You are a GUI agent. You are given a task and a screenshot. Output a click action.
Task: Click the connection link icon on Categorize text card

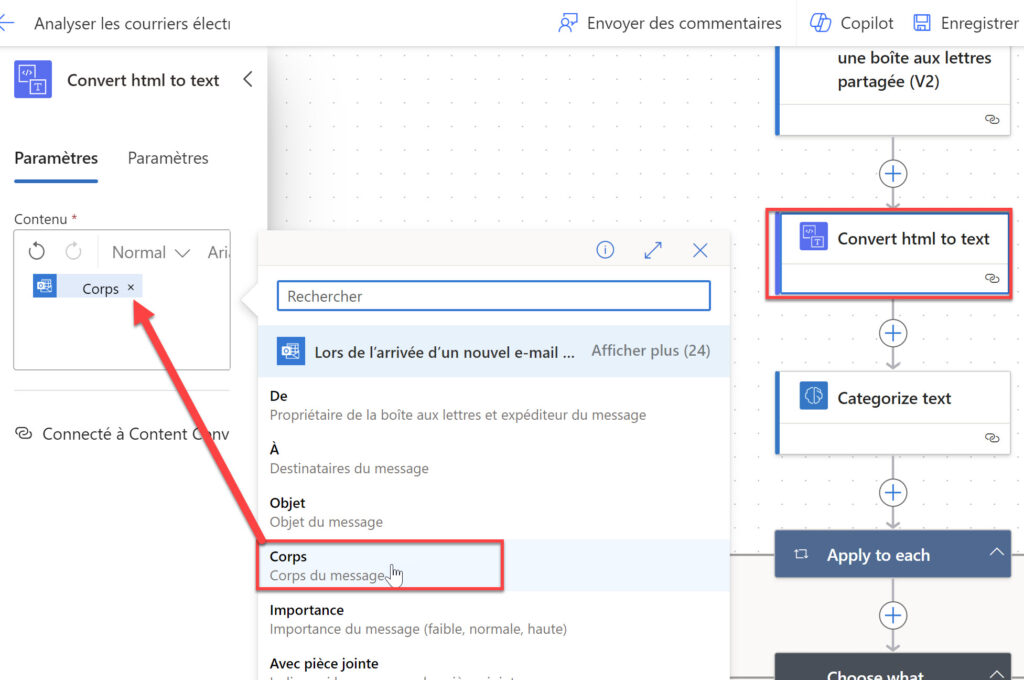click(x=991, y=437)
